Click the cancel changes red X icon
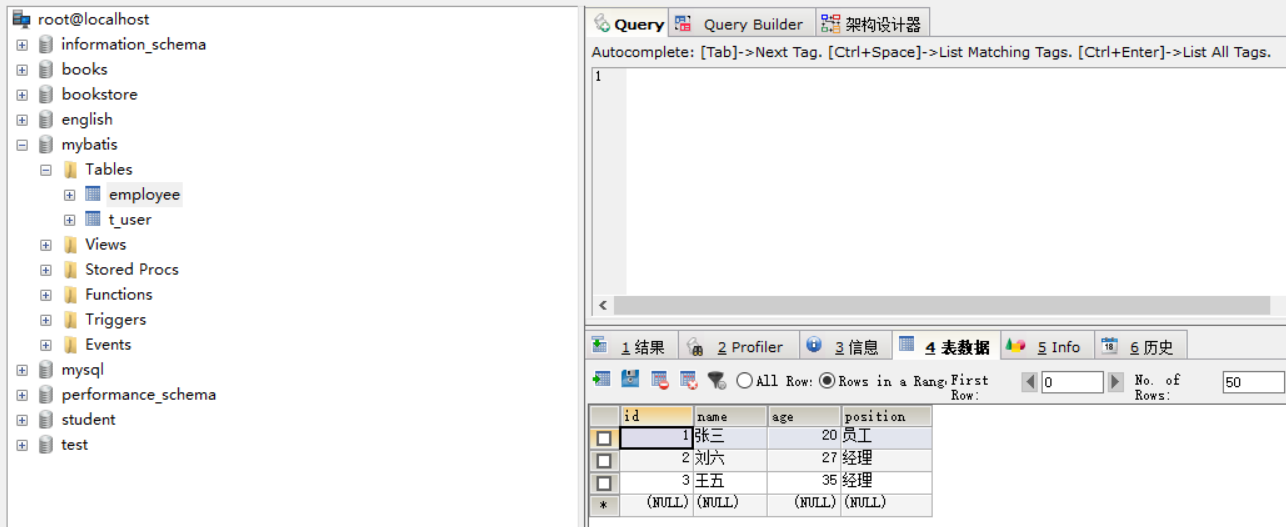This screenshot has width=1286, height=527. tap(688, 380)
